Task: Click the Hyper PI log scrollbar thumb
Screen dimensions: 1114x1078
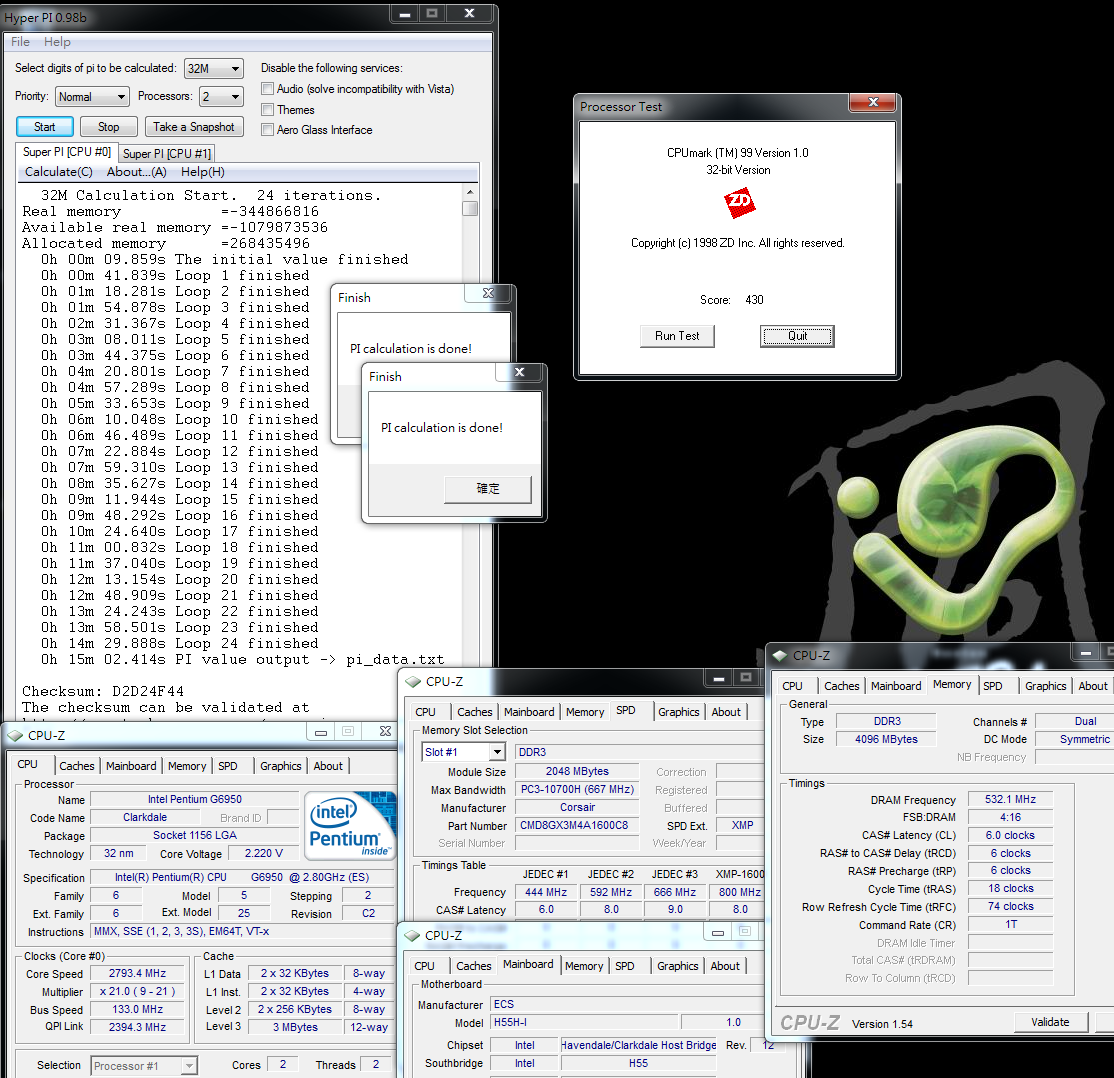Action: pyautogui.click(x=470, y=208)
